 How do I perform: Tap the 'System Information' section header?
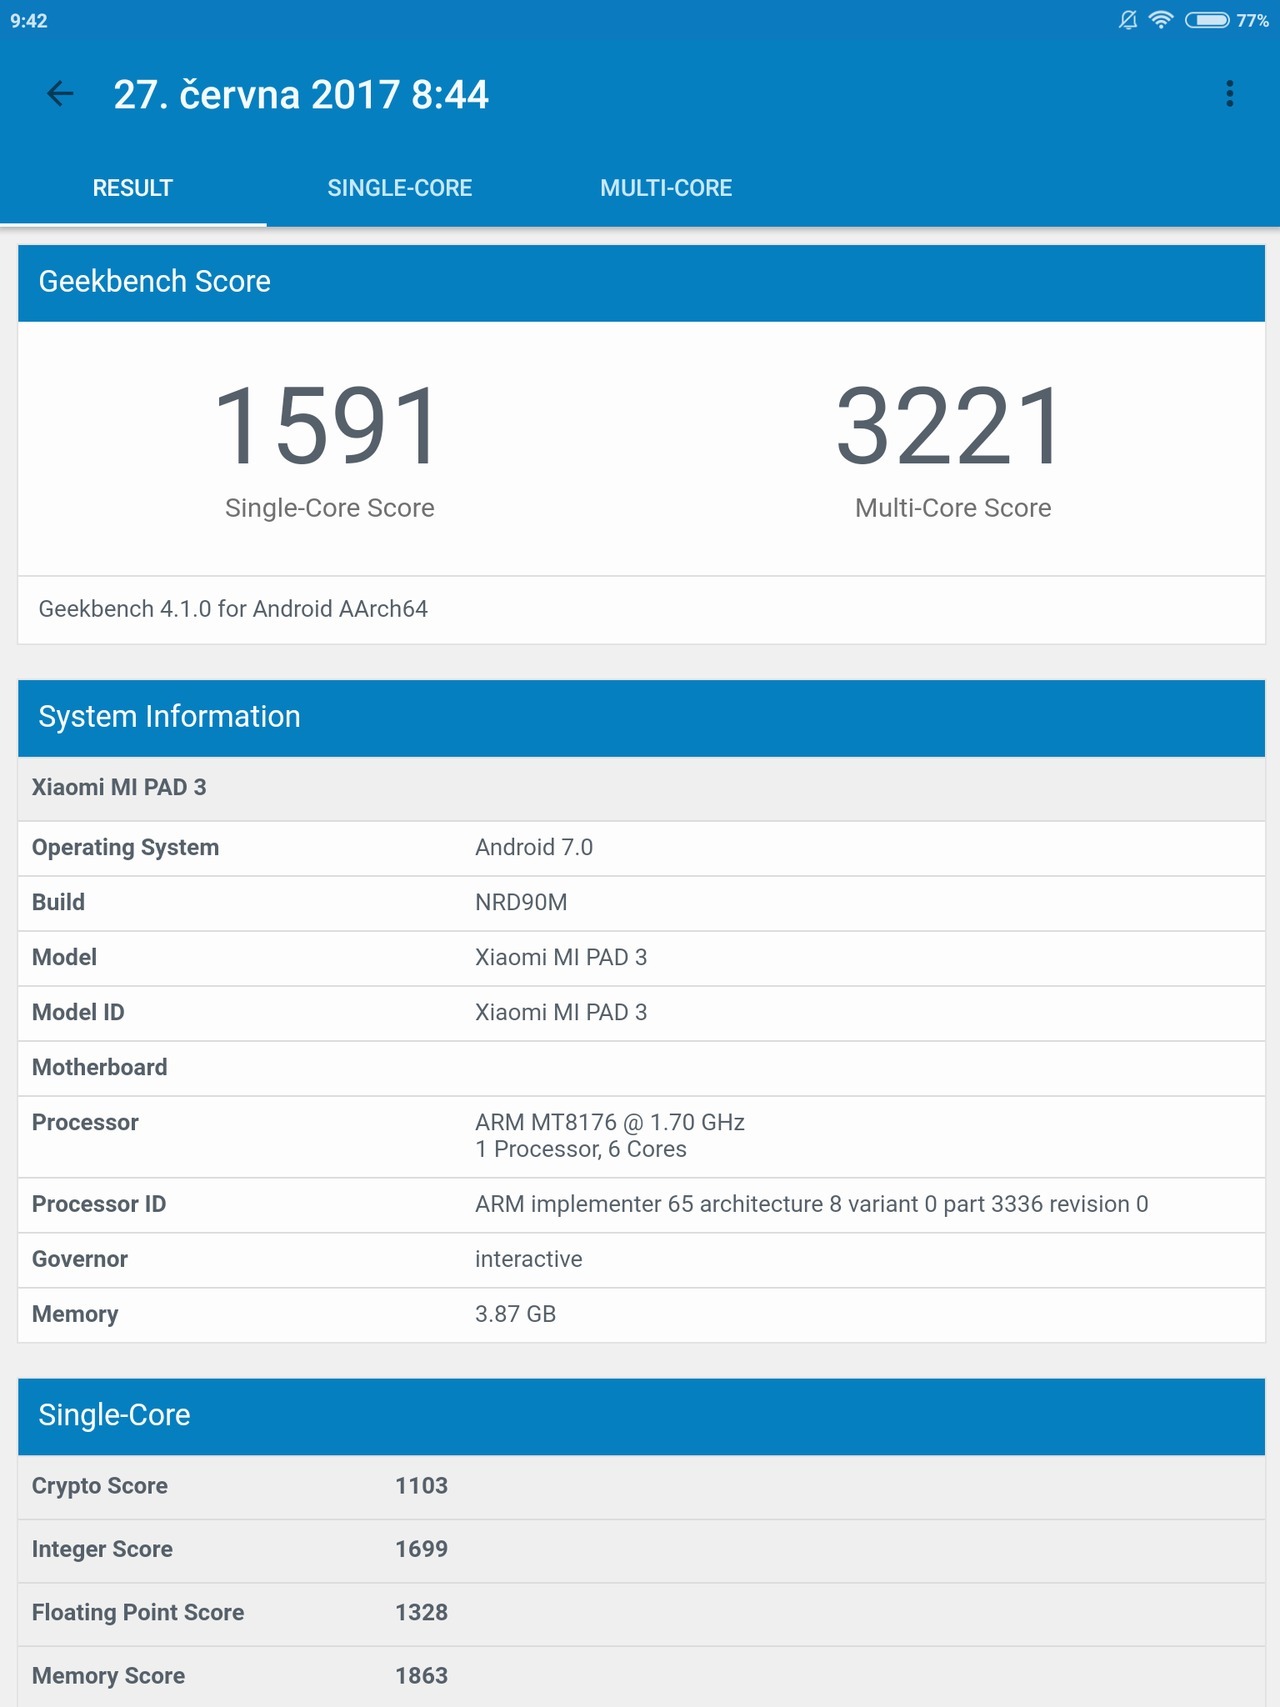(x=641, y=717)
